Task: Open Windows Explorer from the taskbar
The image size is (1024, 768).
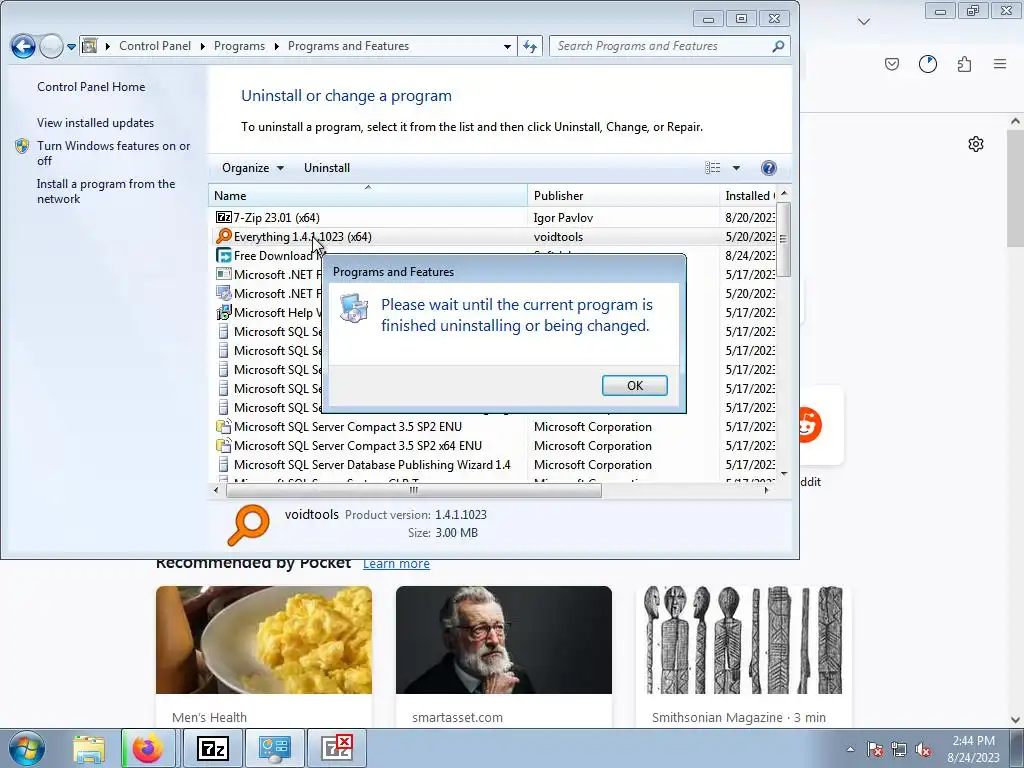Action: [89, 748]
